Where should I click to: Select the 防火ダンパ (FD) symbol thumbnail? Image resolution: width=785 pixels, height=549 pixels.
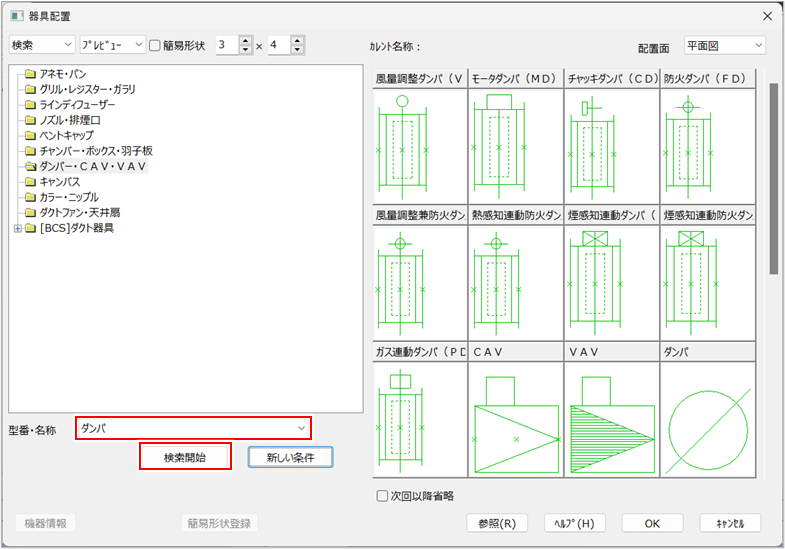[707, 145]
